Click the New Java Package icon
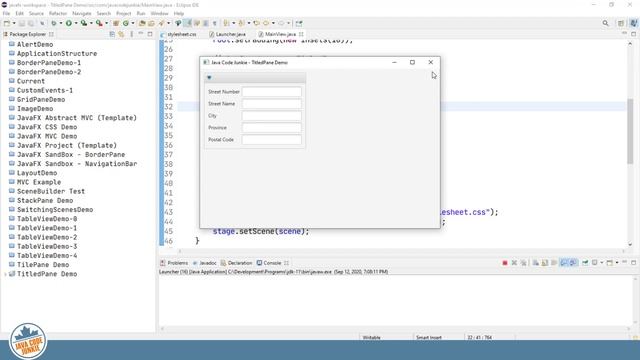The width and height of the screenshot is (640, 360). (116, 23)
